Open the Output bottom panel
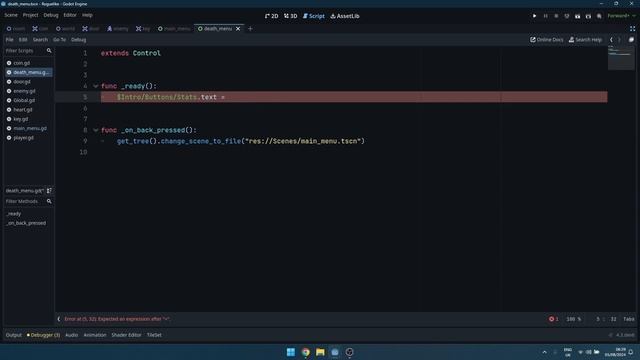 pyautogui.click(x=13, y=335)
